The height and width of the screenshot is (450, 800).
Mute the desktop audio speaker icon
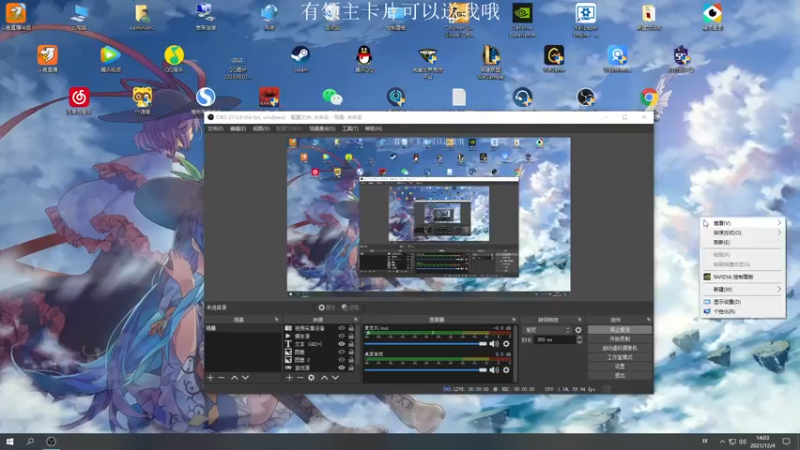click(494, 371)
